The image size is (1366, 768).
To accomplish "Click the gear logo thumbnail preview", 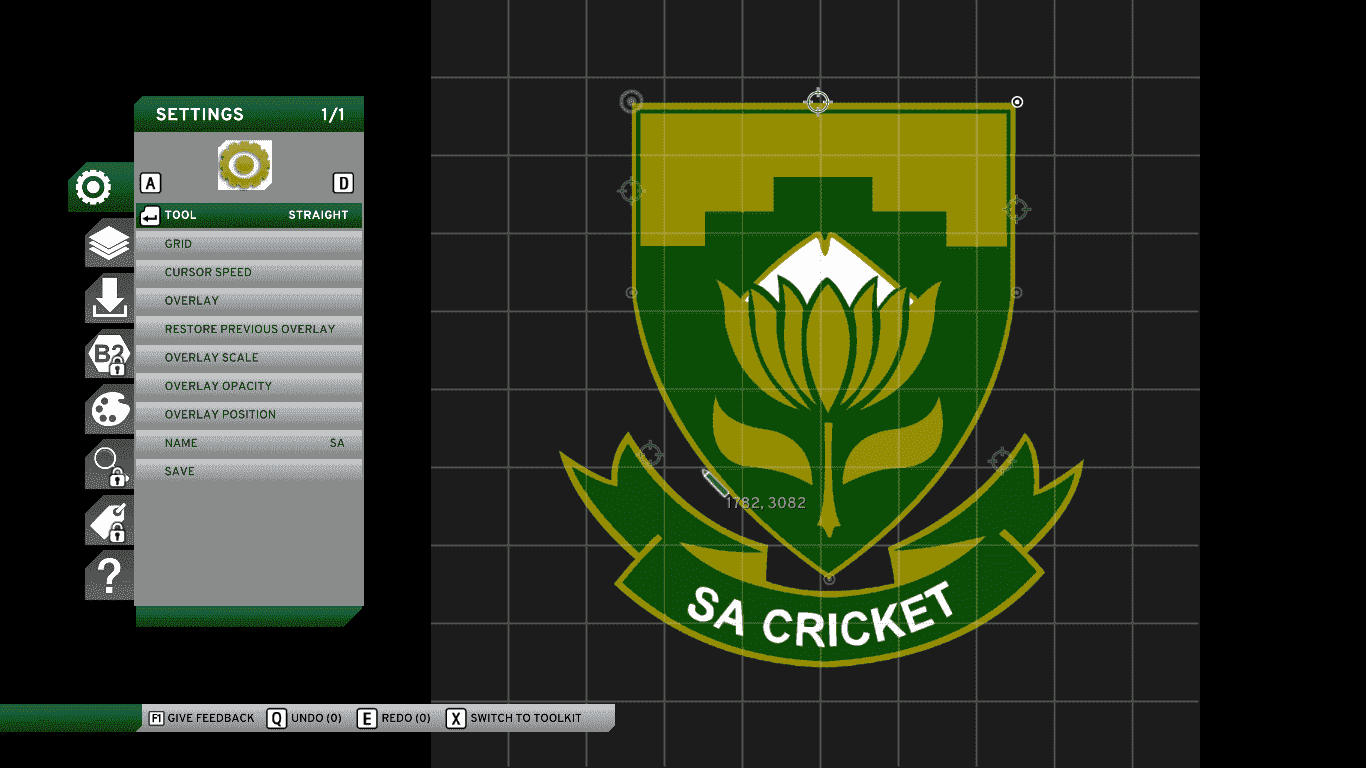I will point(245,165).
